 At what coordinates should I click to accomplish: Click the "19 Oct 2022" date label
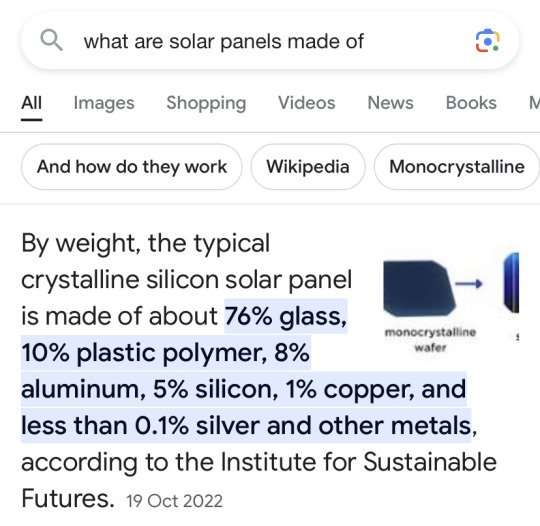coord(174,501)
